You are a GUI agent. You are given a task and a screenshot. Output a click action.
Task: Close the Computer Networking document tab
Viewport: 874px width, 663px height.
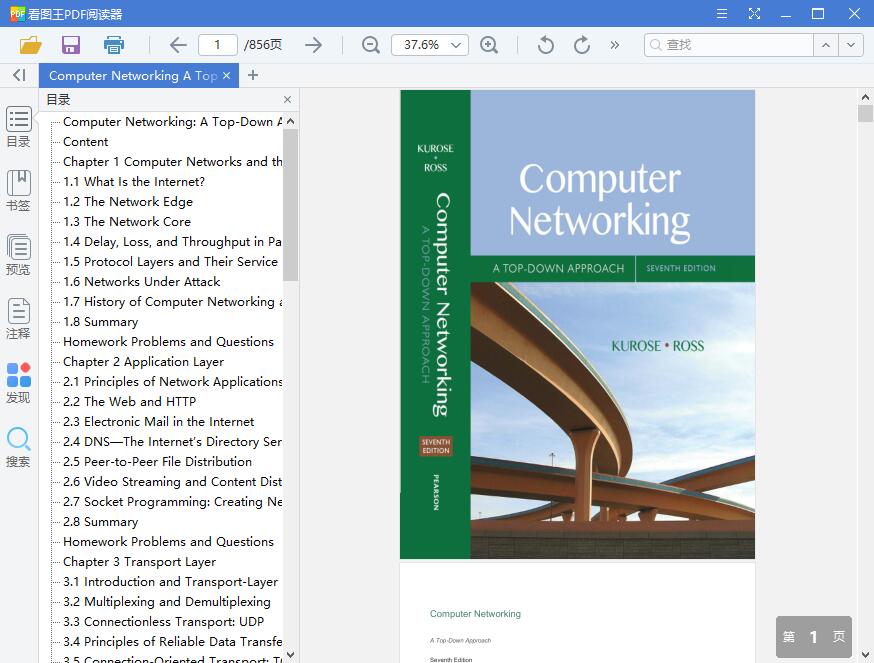coord(226,75)
